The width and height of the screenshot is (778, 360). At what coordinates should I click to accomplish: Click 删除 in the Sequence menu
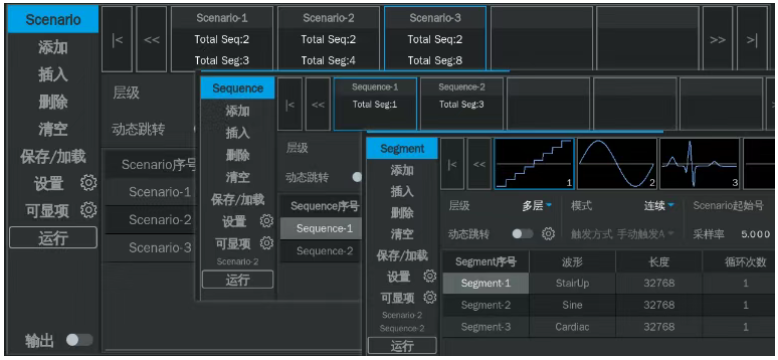coord(238,155)
